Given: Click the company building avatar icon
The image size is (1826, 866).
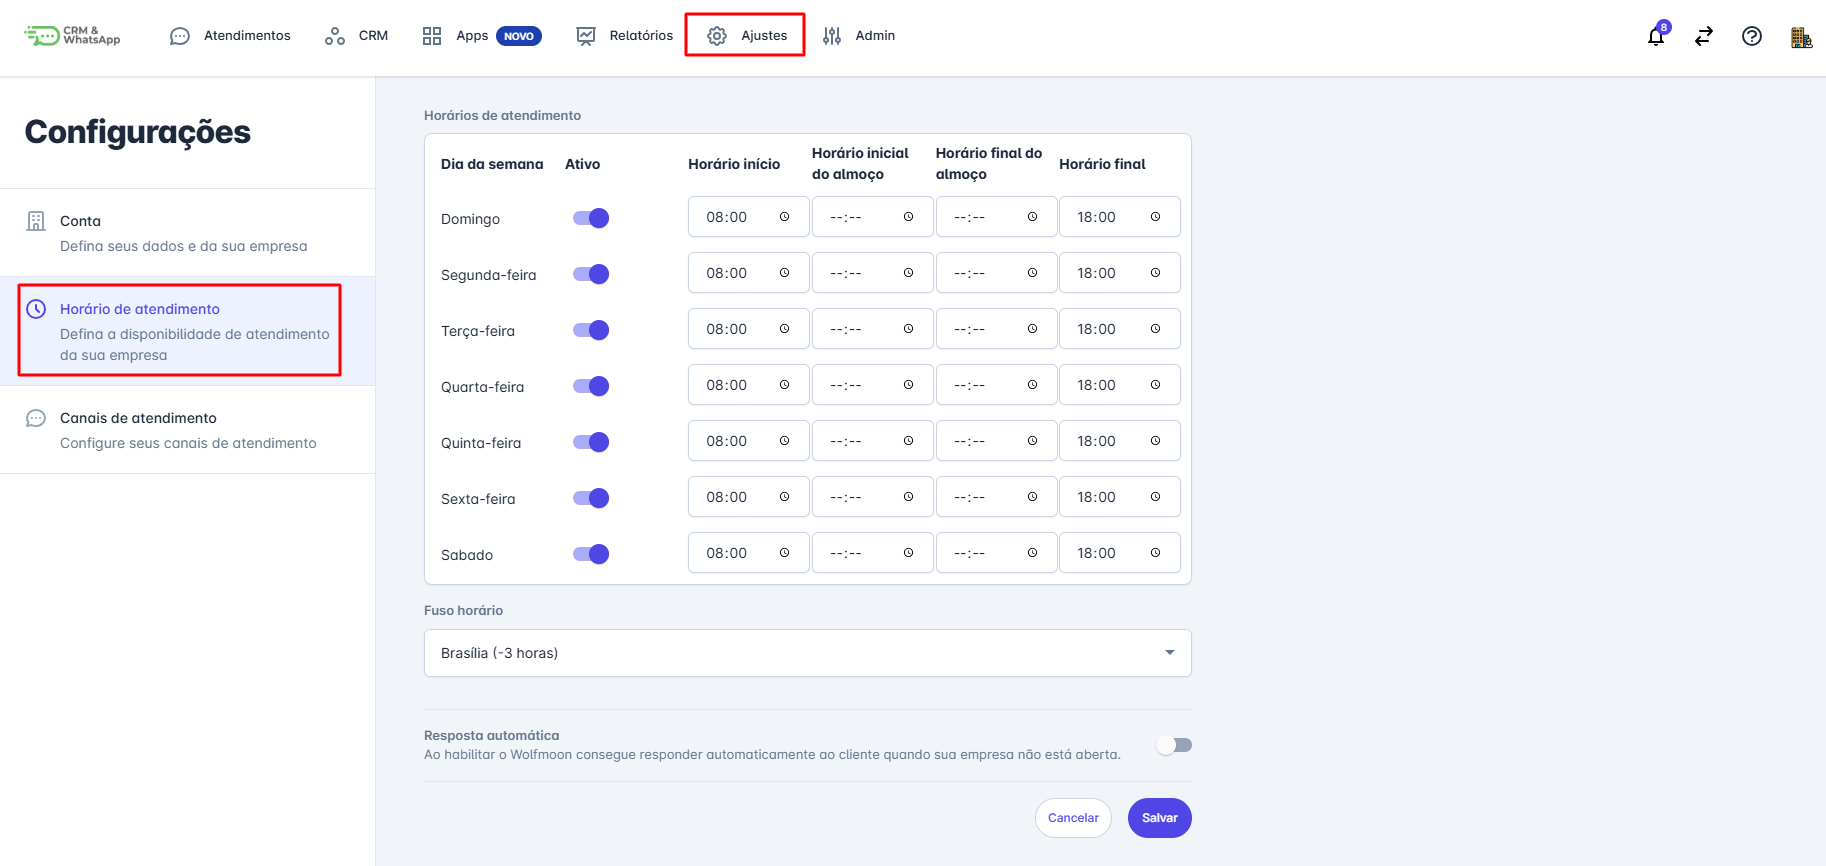Looking at the screenshot, I should (x=1801, y=37).
